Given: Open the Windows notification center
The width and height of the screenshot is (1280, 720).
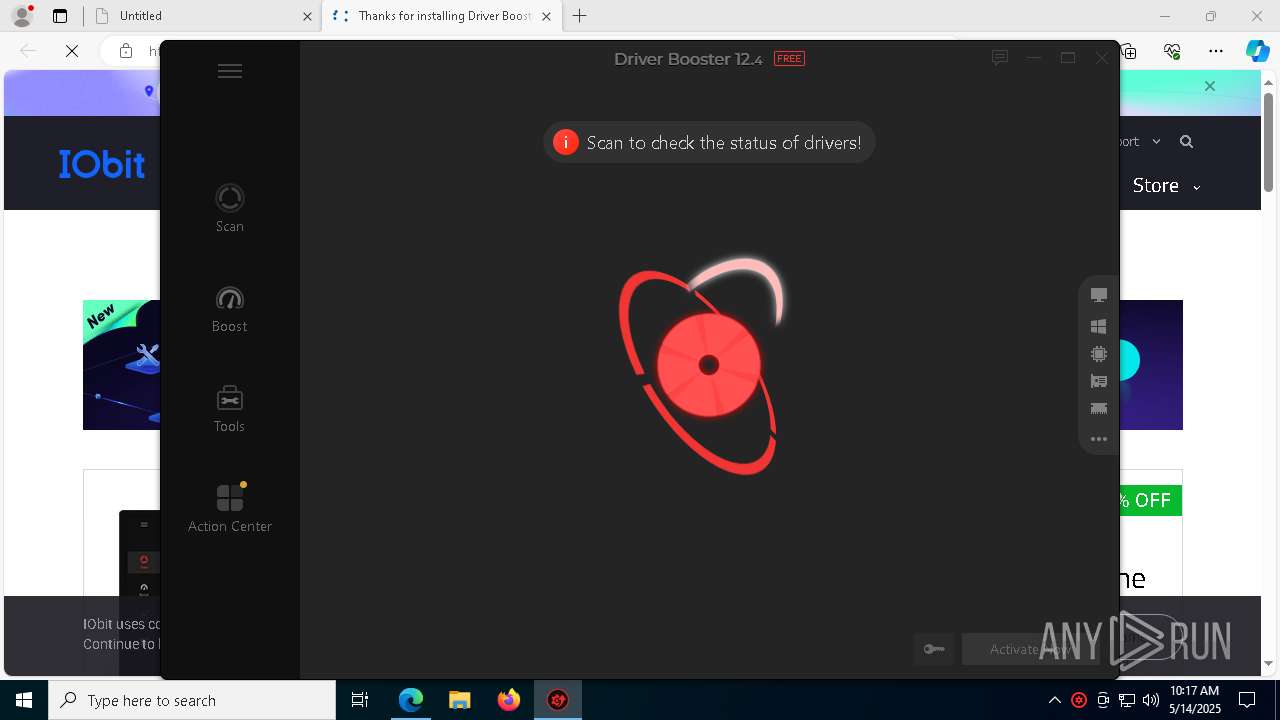Looking at the screenshot, I should 1248,701.
